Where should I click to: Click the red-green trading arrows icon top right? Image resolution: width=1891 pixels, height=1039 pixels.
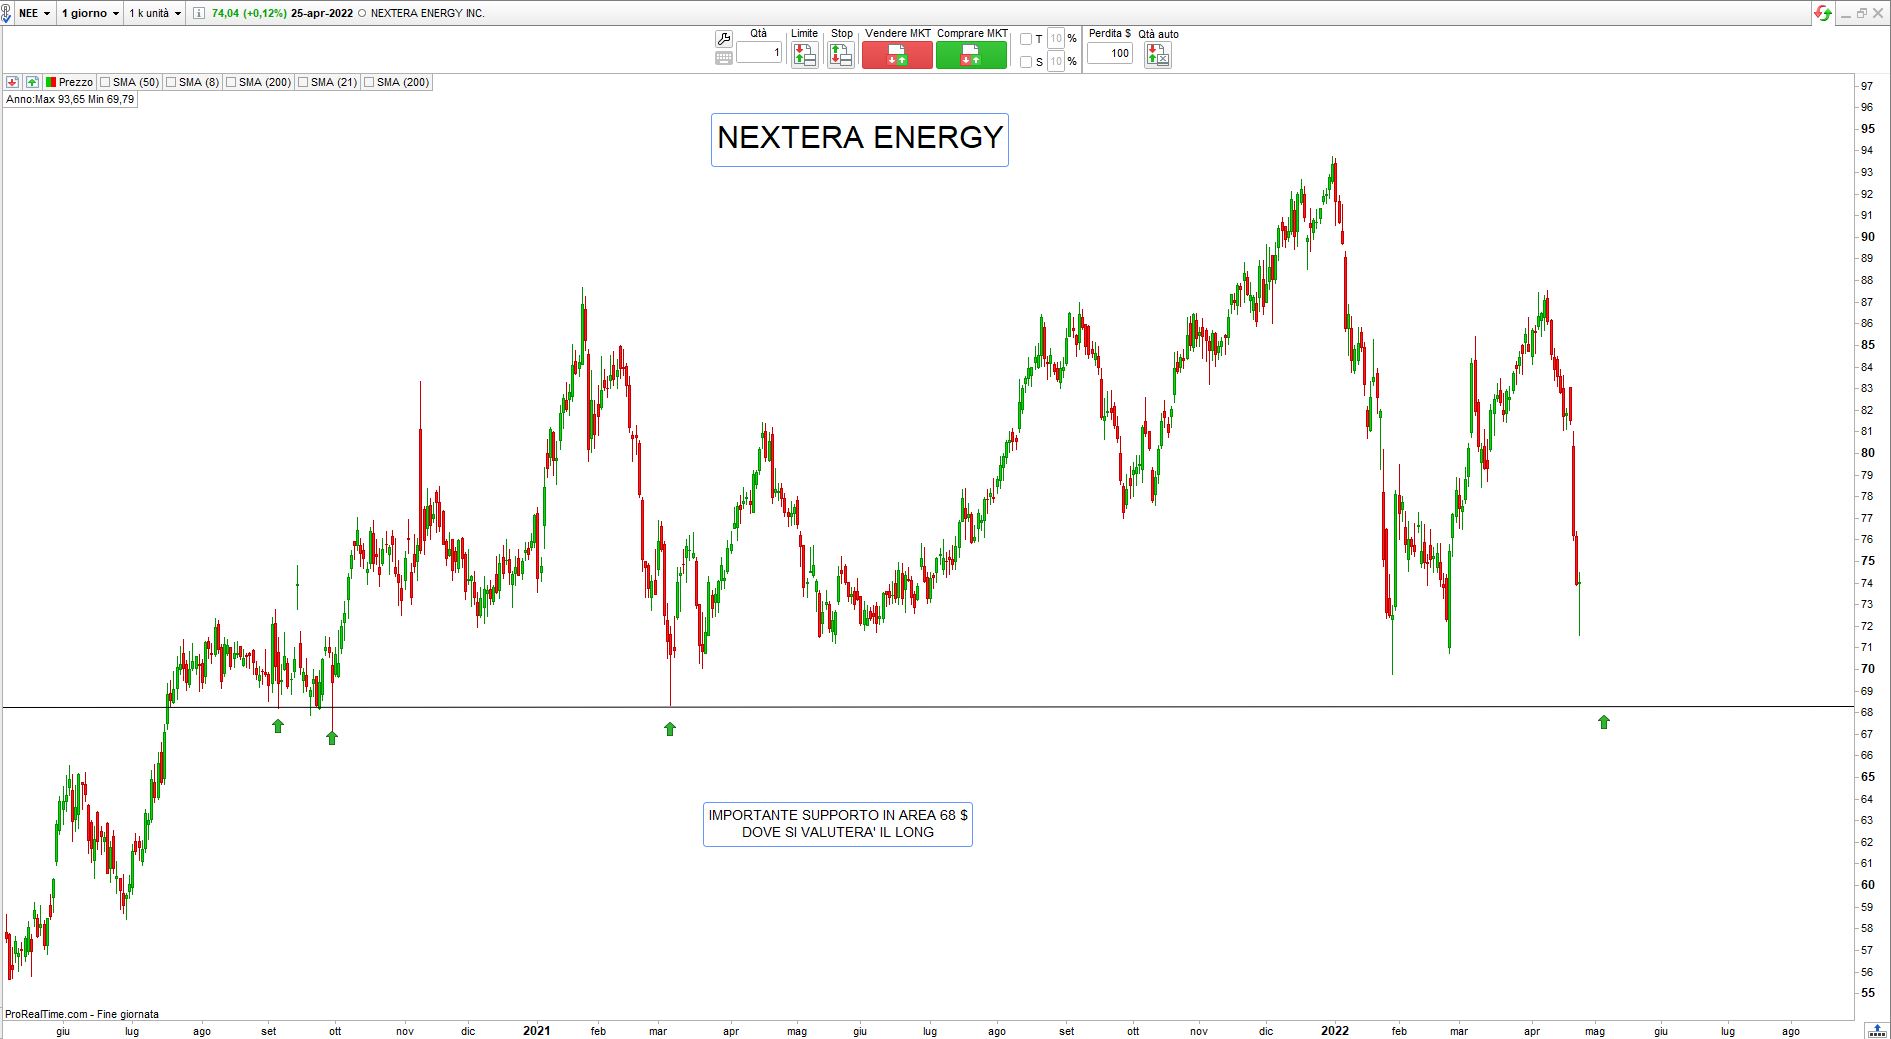tap(1823, 13)
